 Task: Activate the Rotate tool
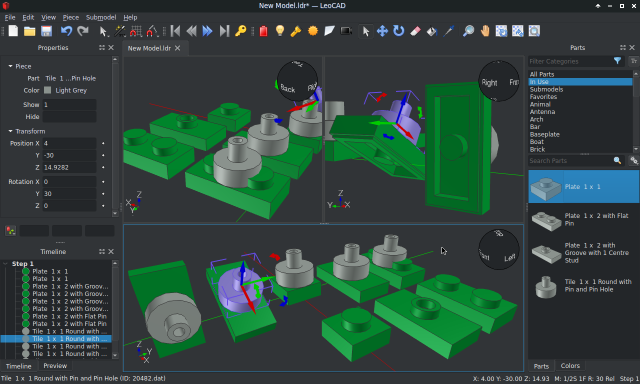[398, 31]
